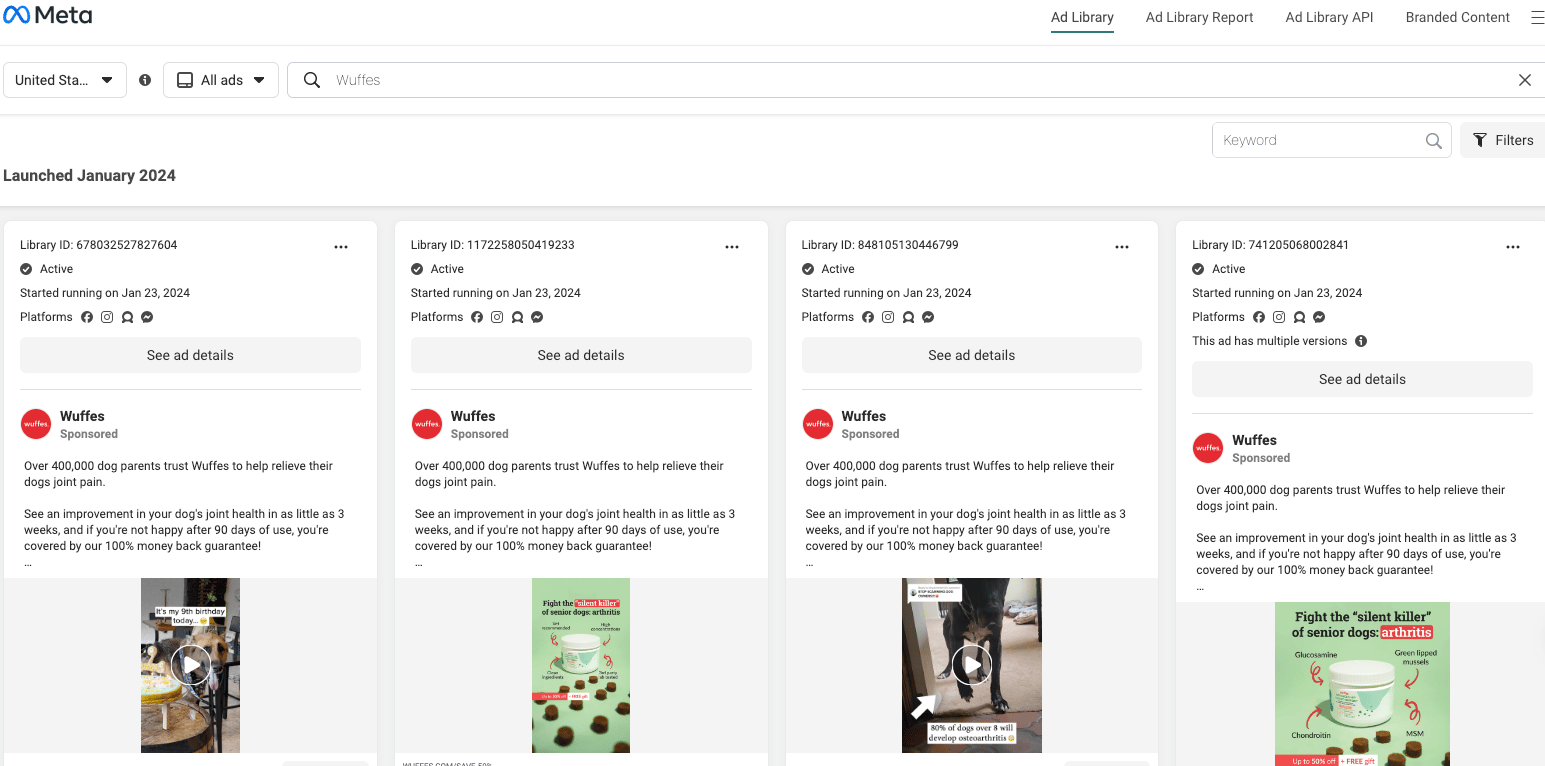The width and height of the screenshot is (1545, 766).
Task: Click Facebook platform icon on ad 848105130446799
Action: click(868, 317)
